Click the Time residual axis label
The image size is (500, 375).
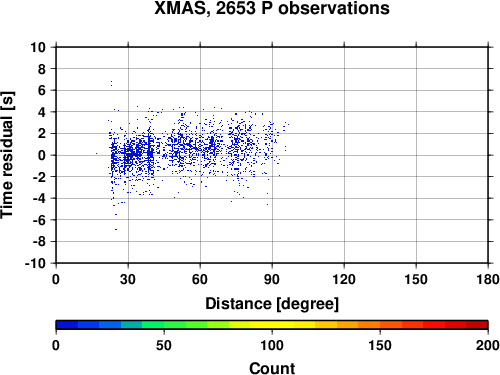tap(7, 155)
